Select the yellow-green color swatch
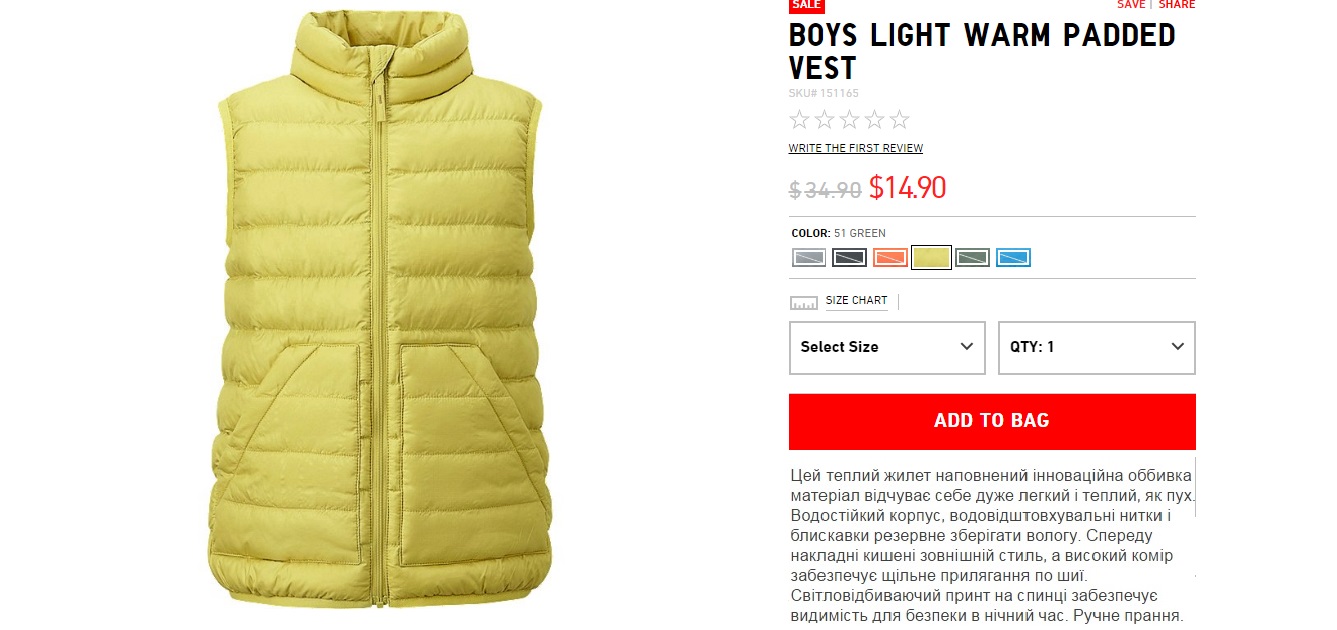This screenshot has width=1337, height=630. (931, 258)
